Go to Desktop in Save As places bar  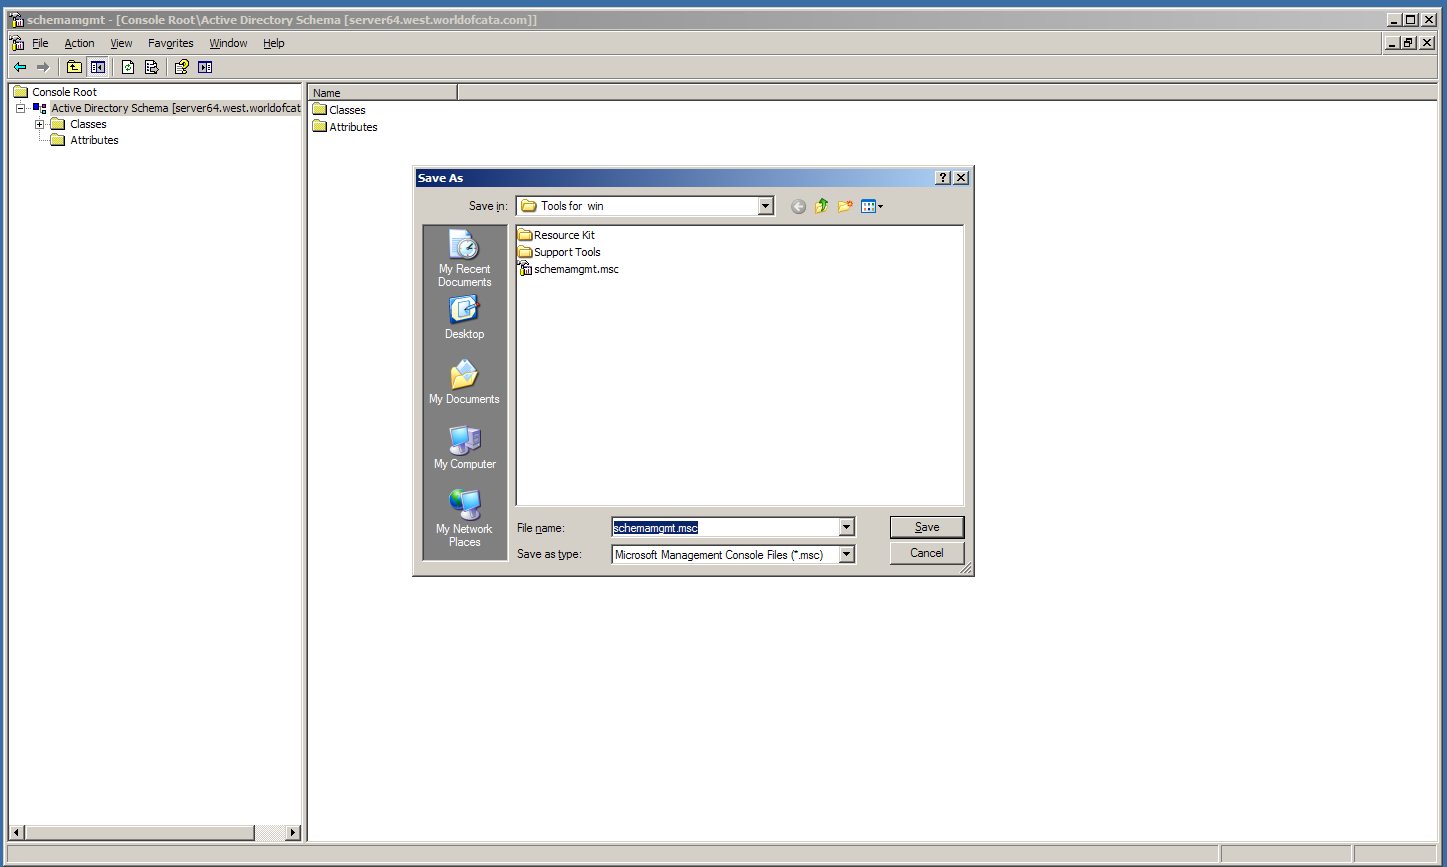click(465, 318)
